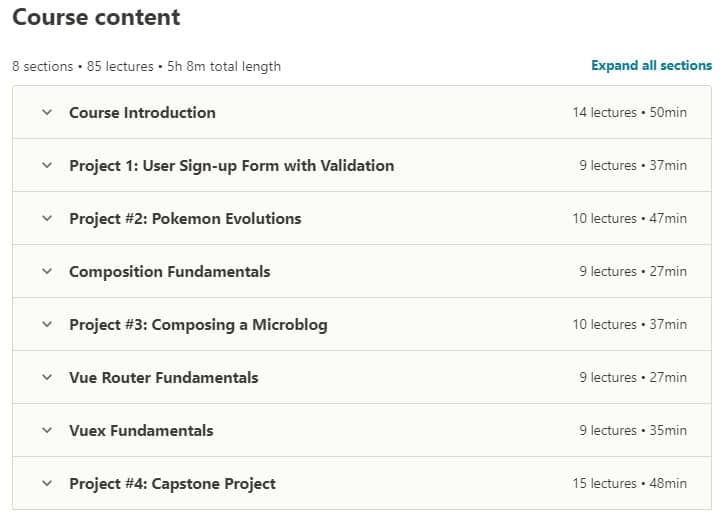Screen dimensions: 724x516
Task: Click the Course content heading
Action: (x=96, y=18)
